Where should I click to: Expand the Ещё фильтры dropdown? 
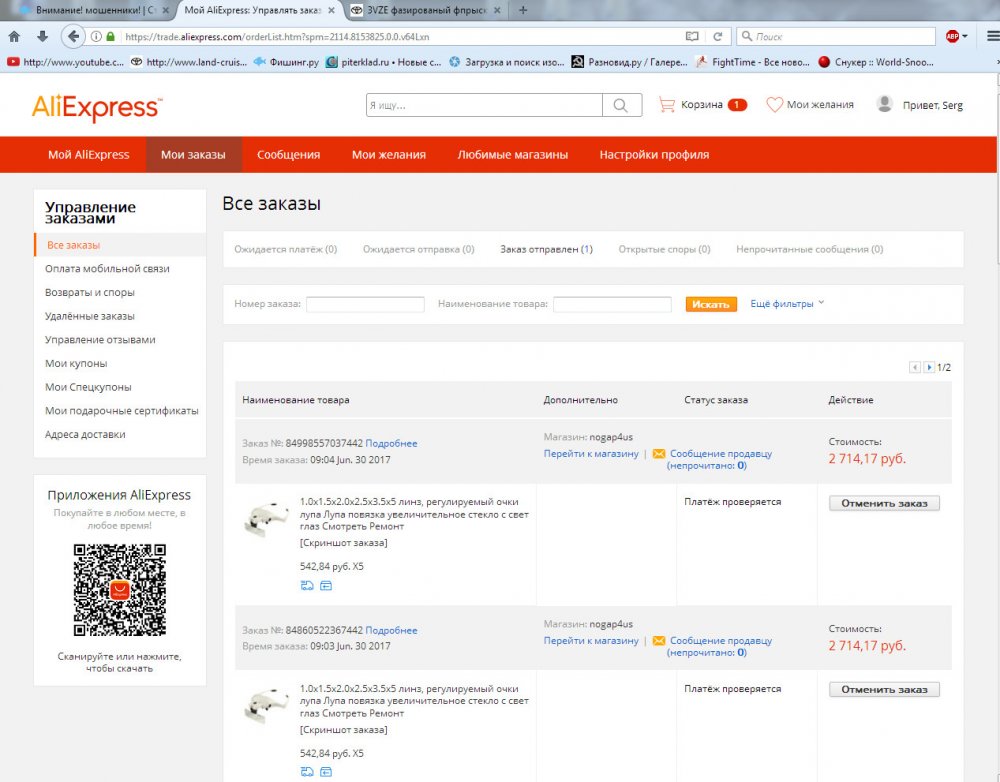pos(787,304)
